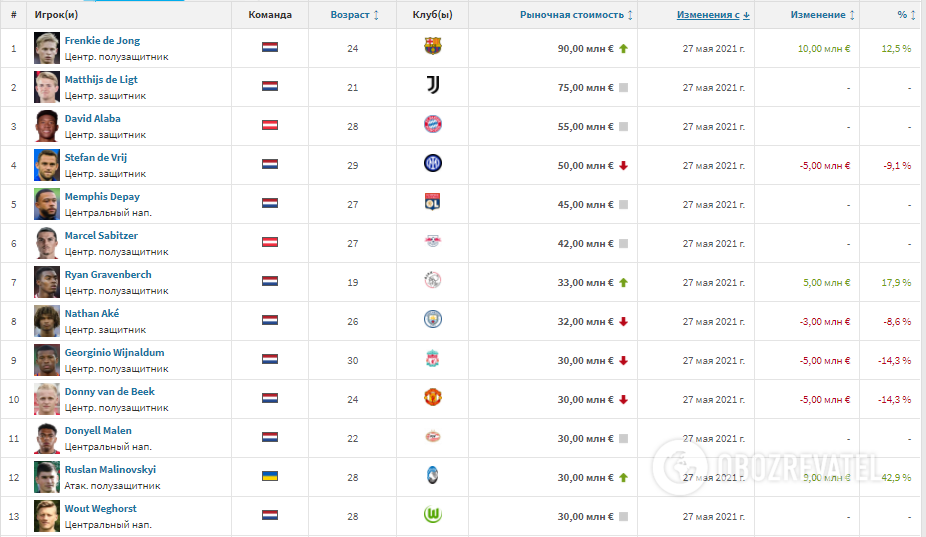Open Ruslan Malinovskyi player link

tap(110, 470)
